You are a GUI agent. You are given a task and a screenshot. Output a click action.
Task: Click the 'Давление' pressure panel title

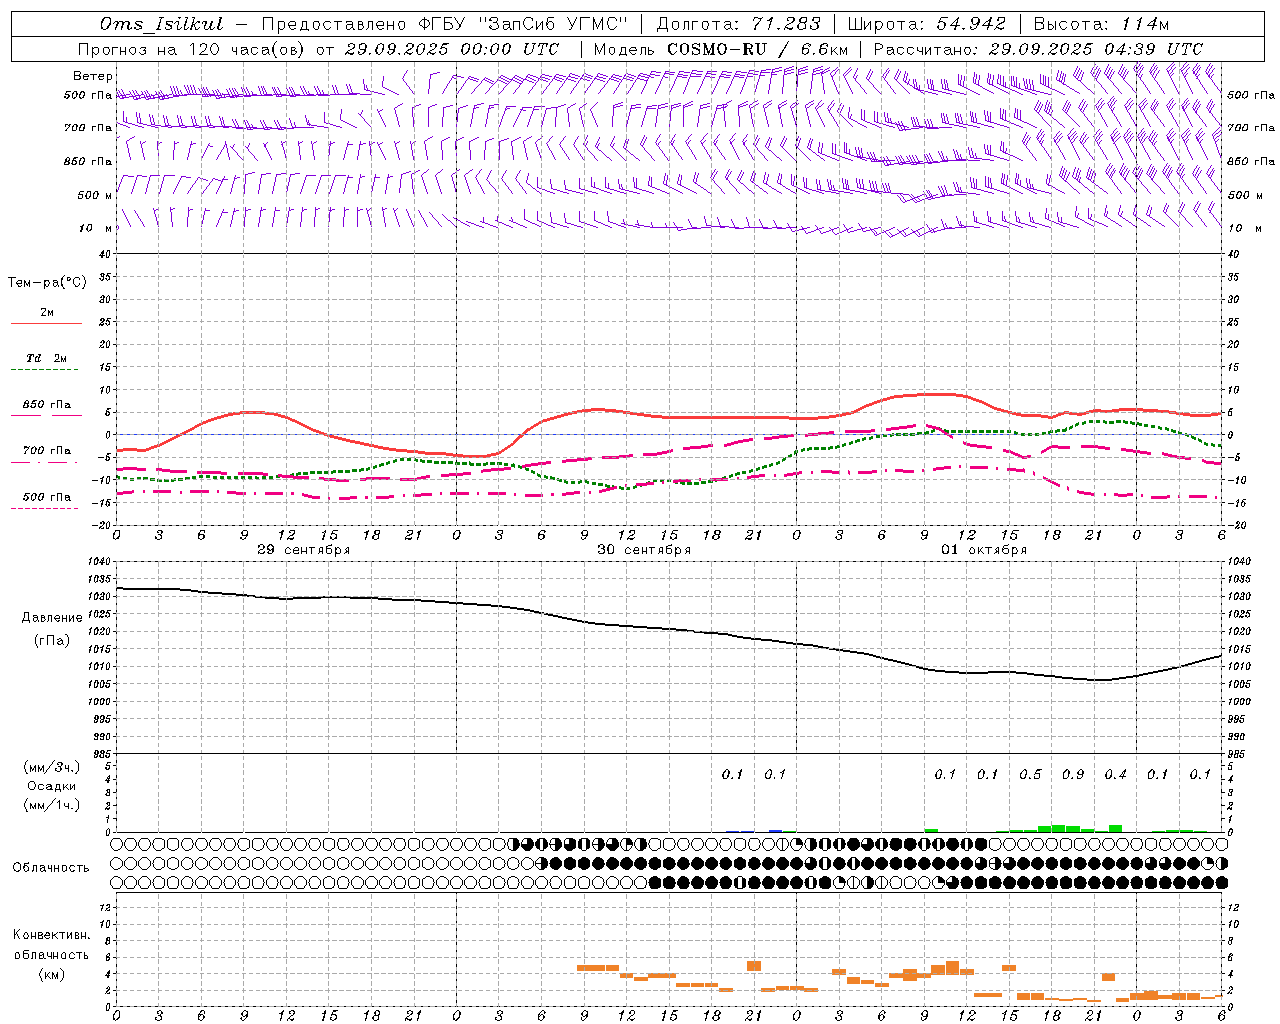tap(52, 617)
